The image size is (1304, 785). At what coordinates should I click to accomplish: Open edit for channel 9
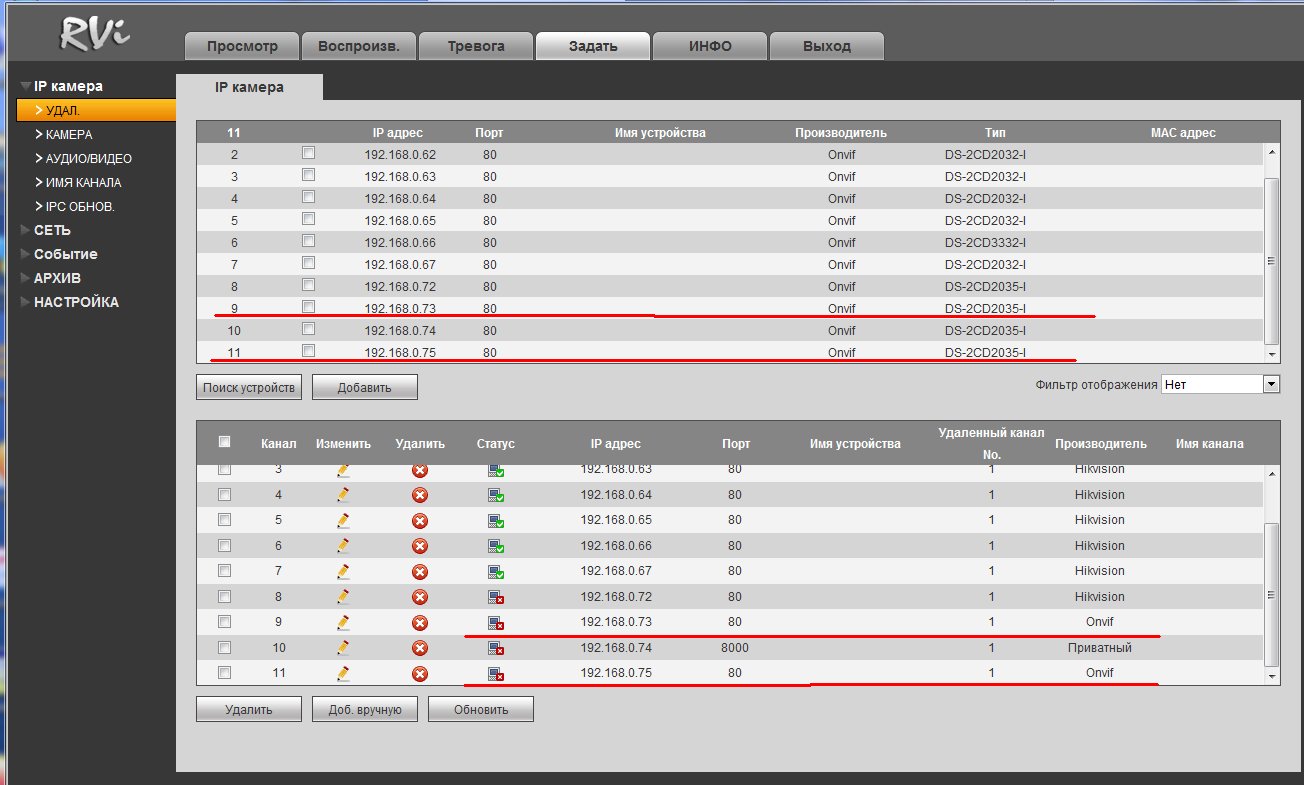(343, 622)
